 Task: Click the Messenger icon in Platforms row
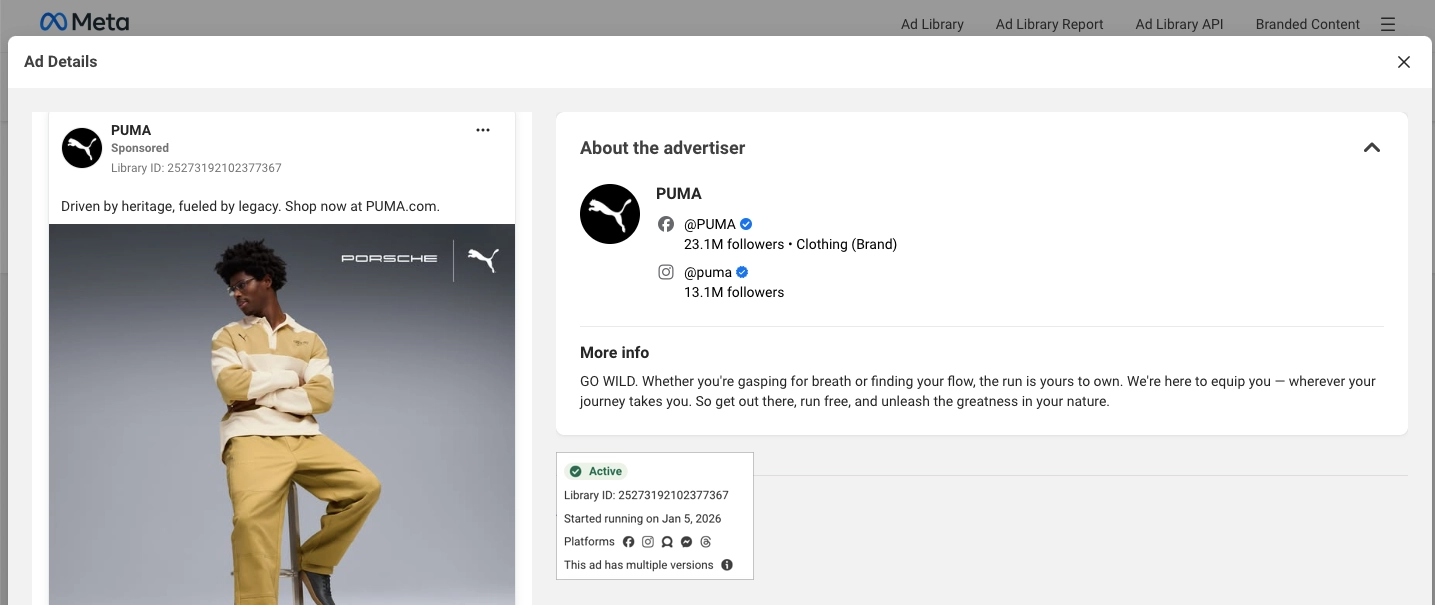coord(686,542)
